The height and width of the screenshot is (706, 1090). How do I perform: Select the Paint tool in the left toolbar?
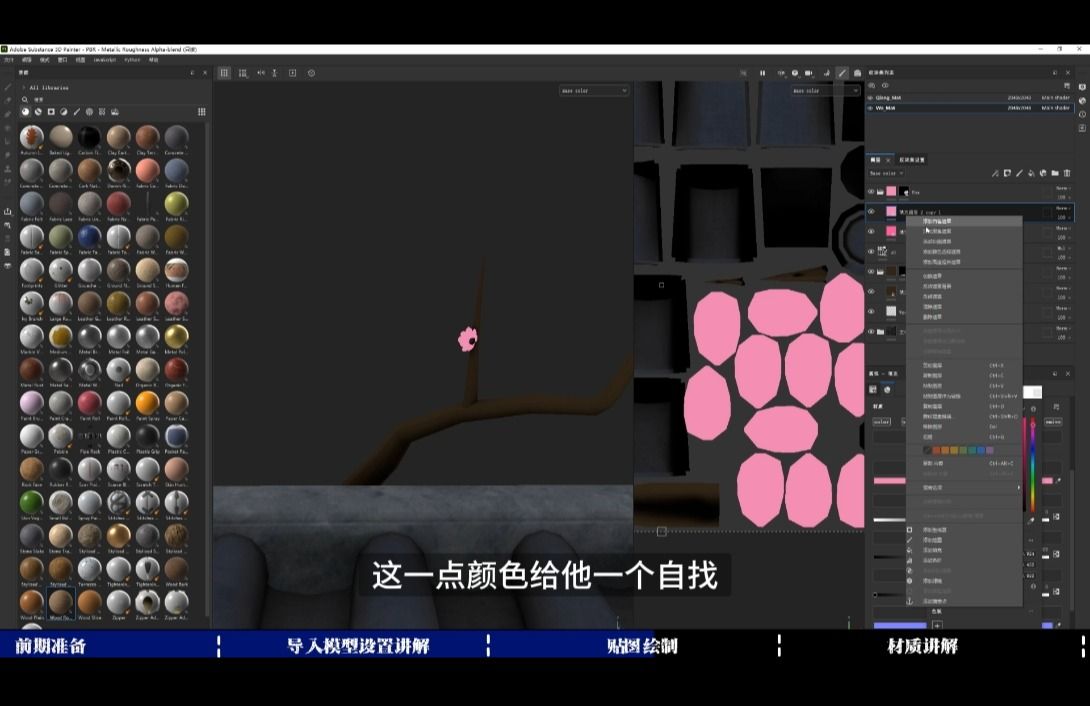7,88
